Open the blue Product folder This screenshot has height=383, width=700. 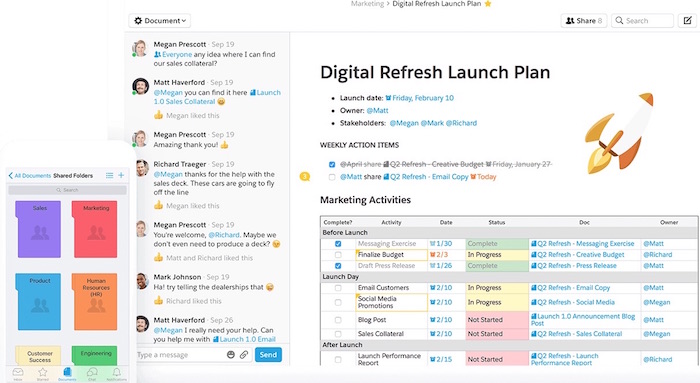tap(39, 302)
